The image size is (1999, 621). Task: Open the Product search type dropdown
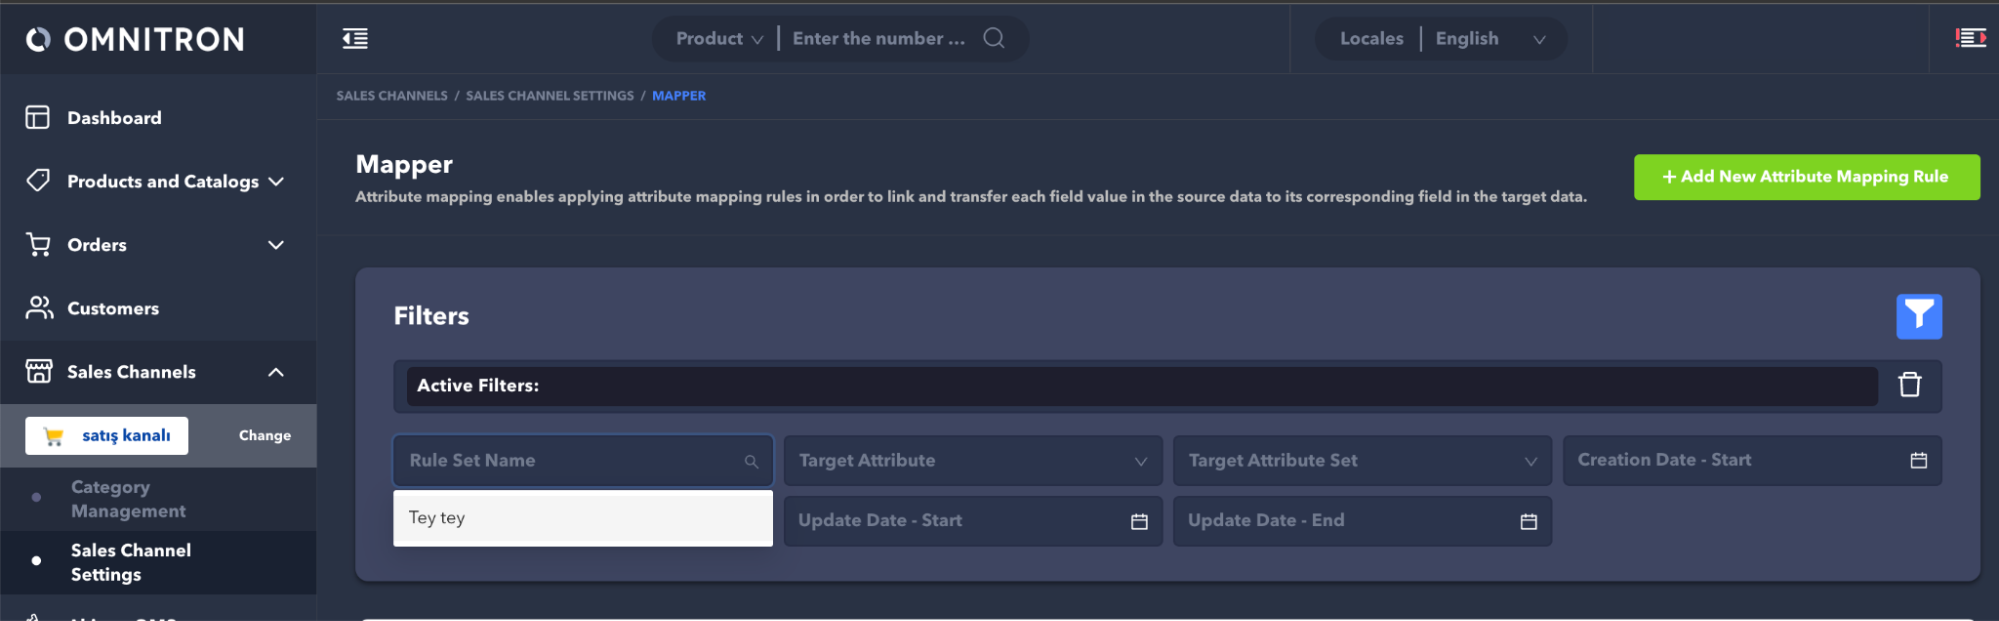click(x=718, y=39)
